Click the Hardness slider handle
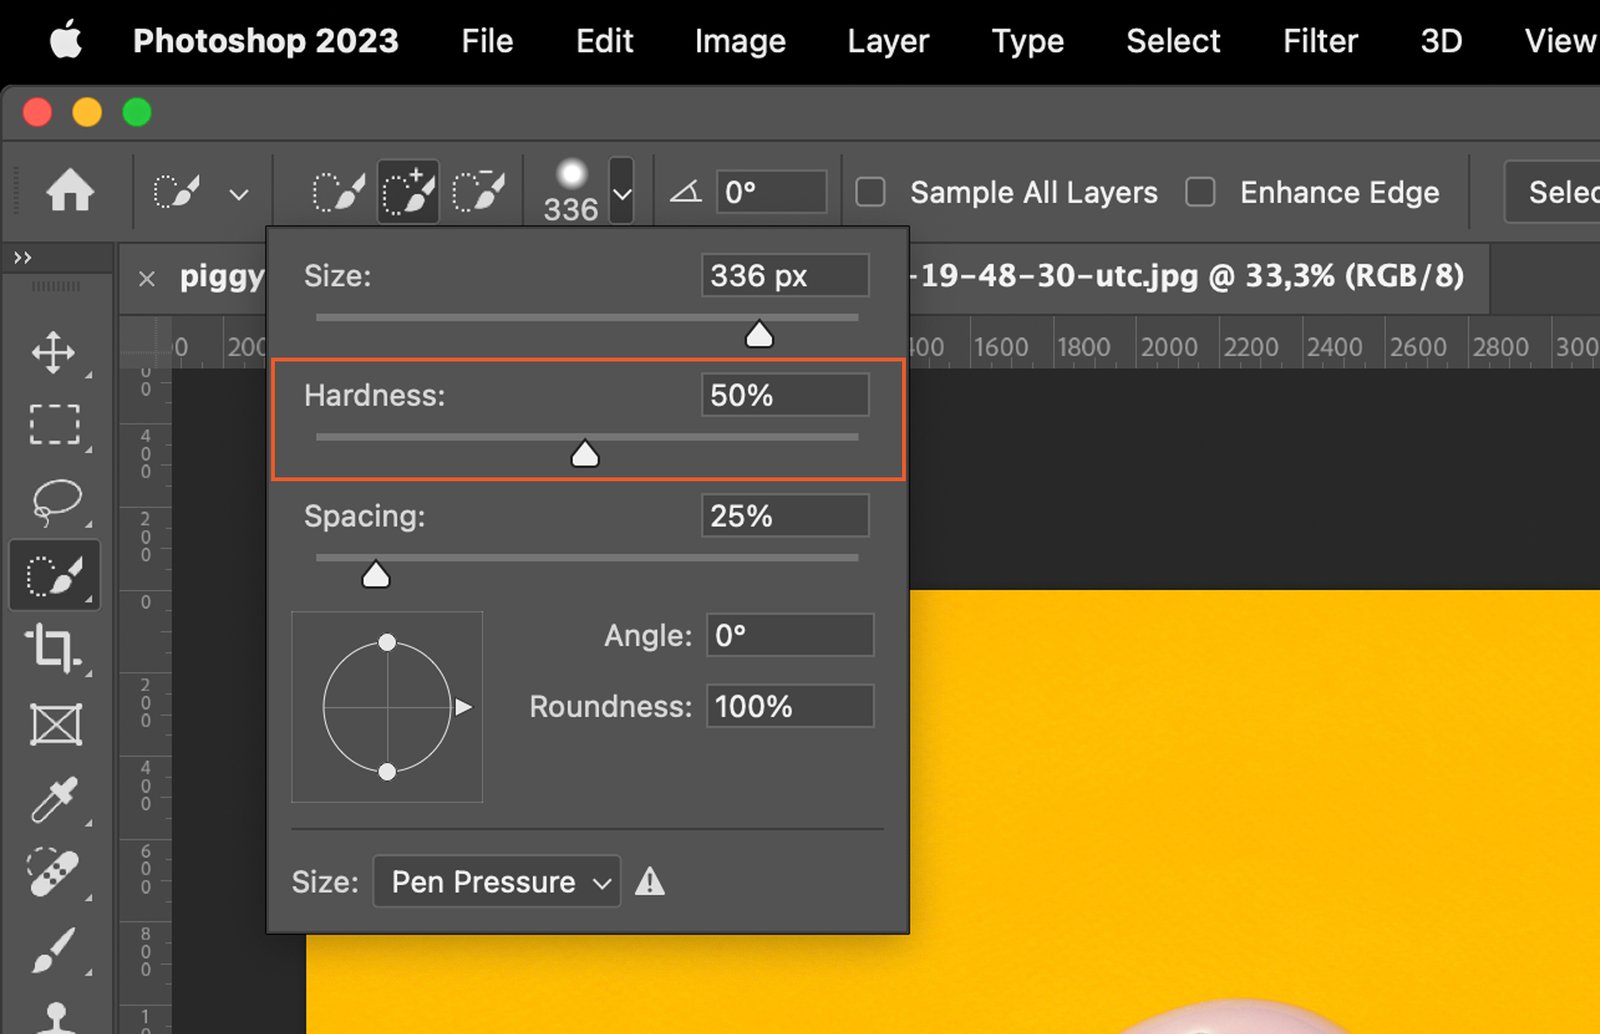The width and height of the screenshot is (1600, 1034). [585, 456]
